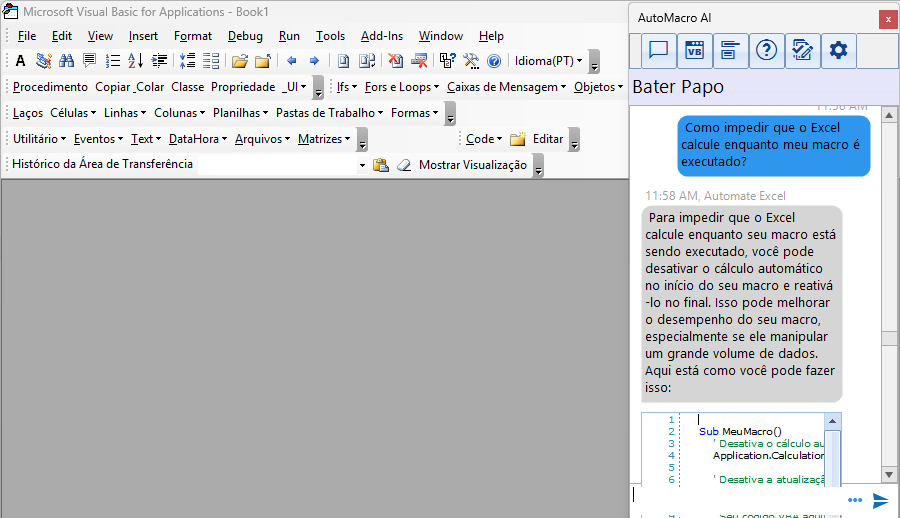The height and width of the screenshot is (518, 900).
Task: Open the Fors e Loops dropdown
Action: (x=402, y=87)
